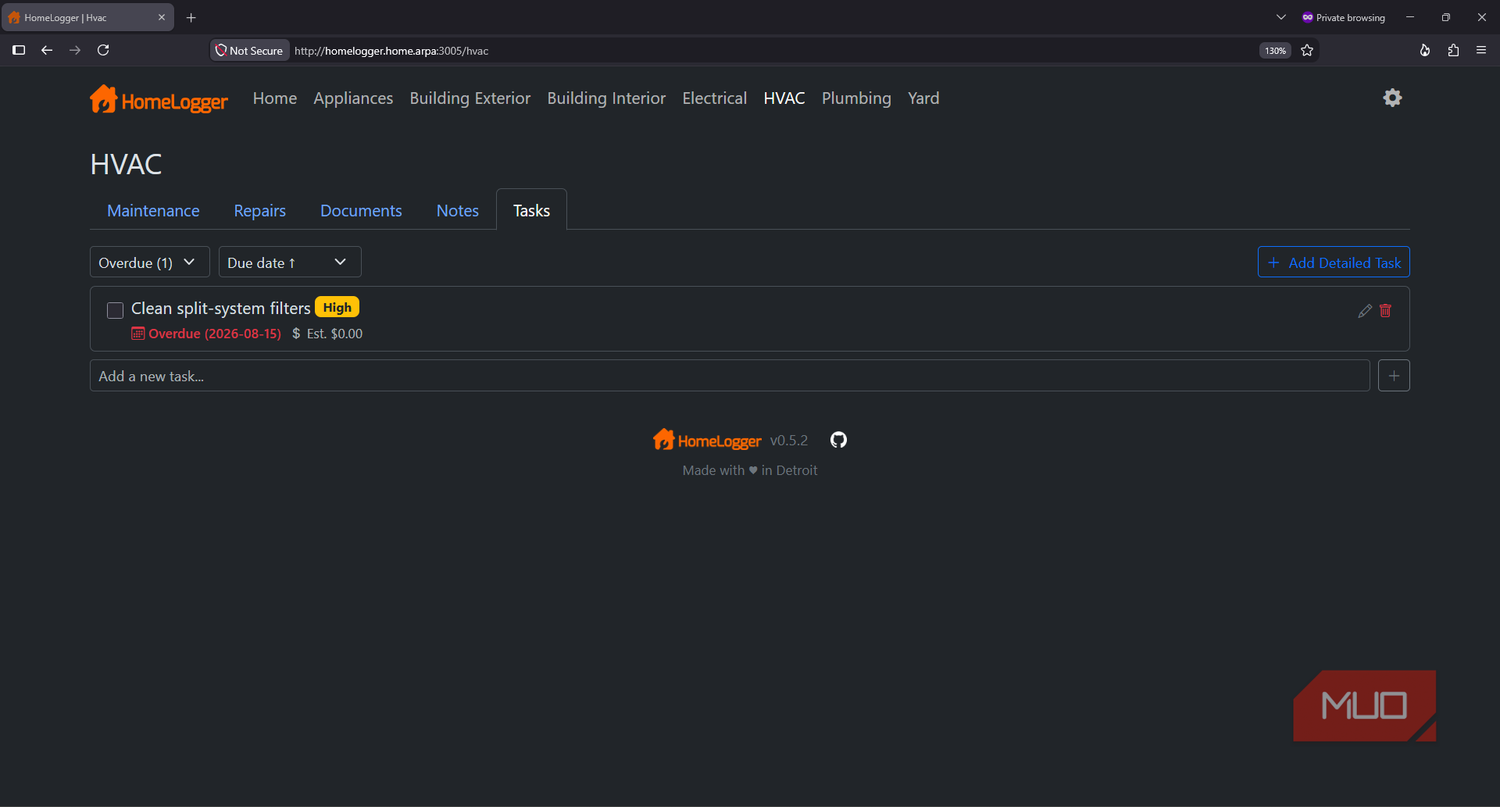This screenshot has height=807, width=1500.
Task: Click the Add a new task input field
Action: (730, 376)
